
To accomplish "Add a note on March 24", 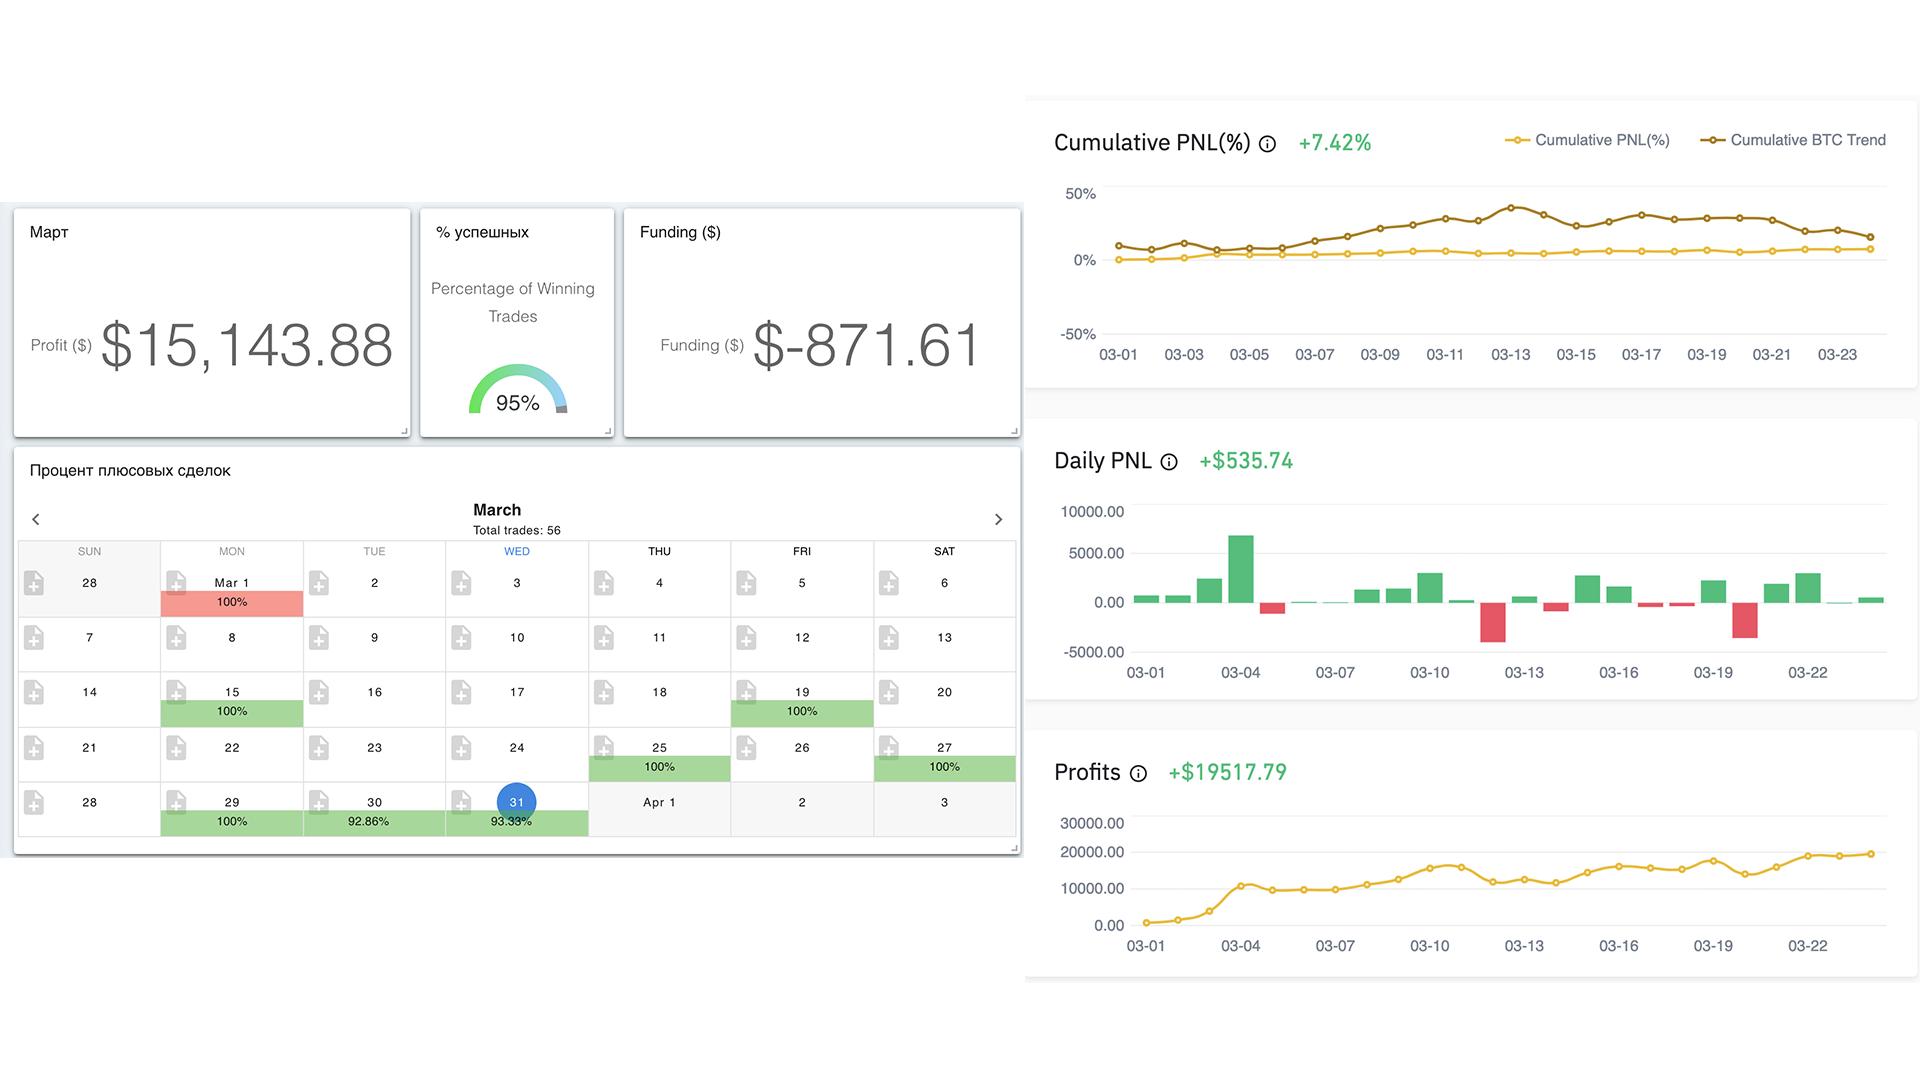I will tap(461, 747).
